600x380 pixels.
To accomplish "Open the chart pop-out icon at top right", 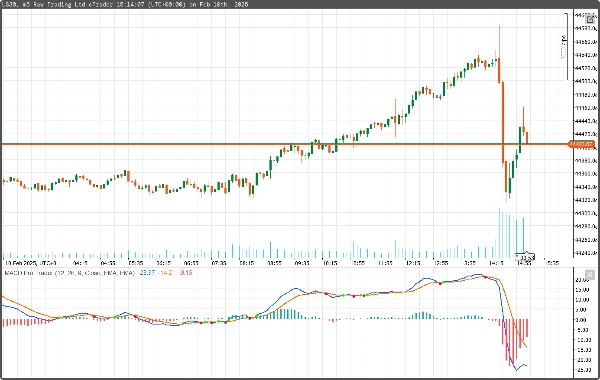I will click(590, 20).
